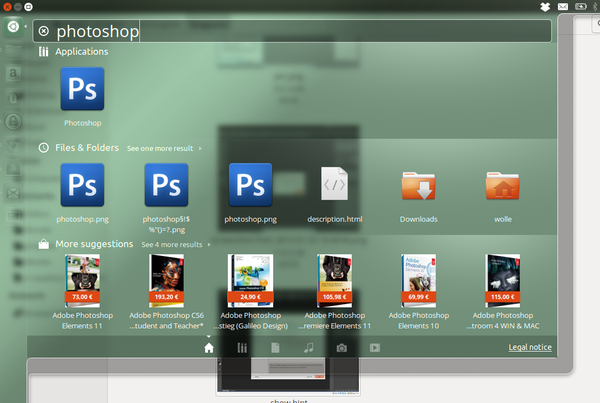Switch to the Home lens

coord(209,348)
